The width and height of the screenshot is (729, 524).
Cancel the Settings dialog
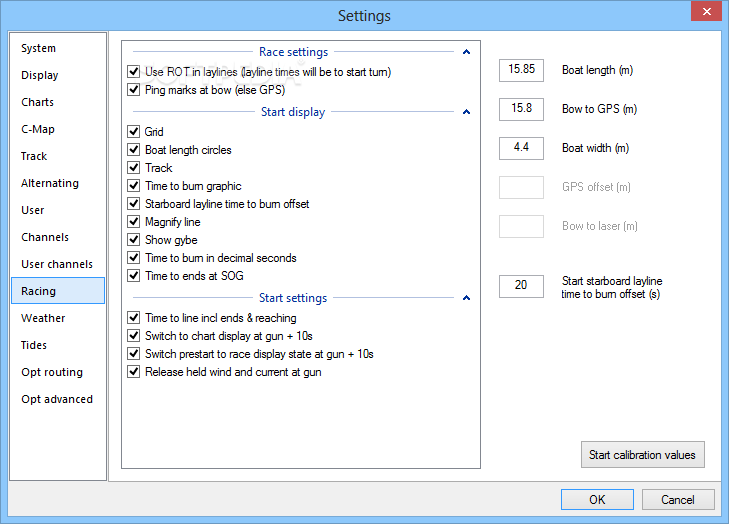click(678, 499)
